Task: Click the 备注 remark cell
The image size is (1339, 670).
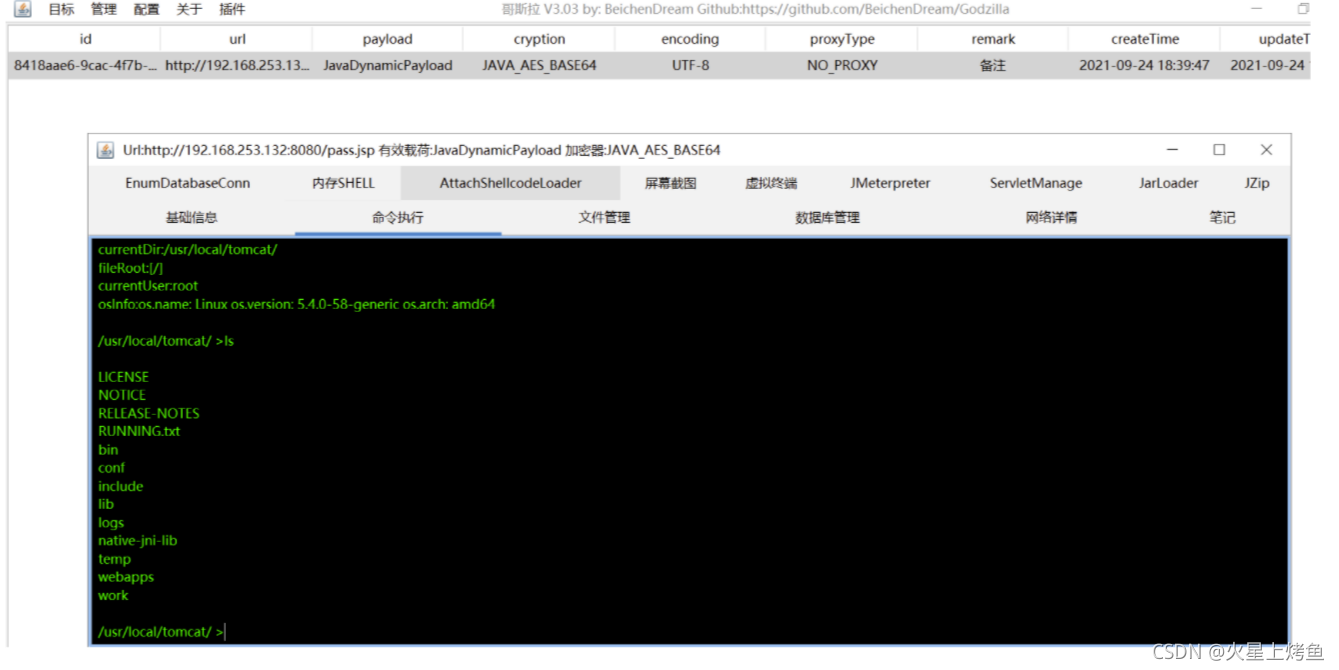Action: click(x=993, y=65)
